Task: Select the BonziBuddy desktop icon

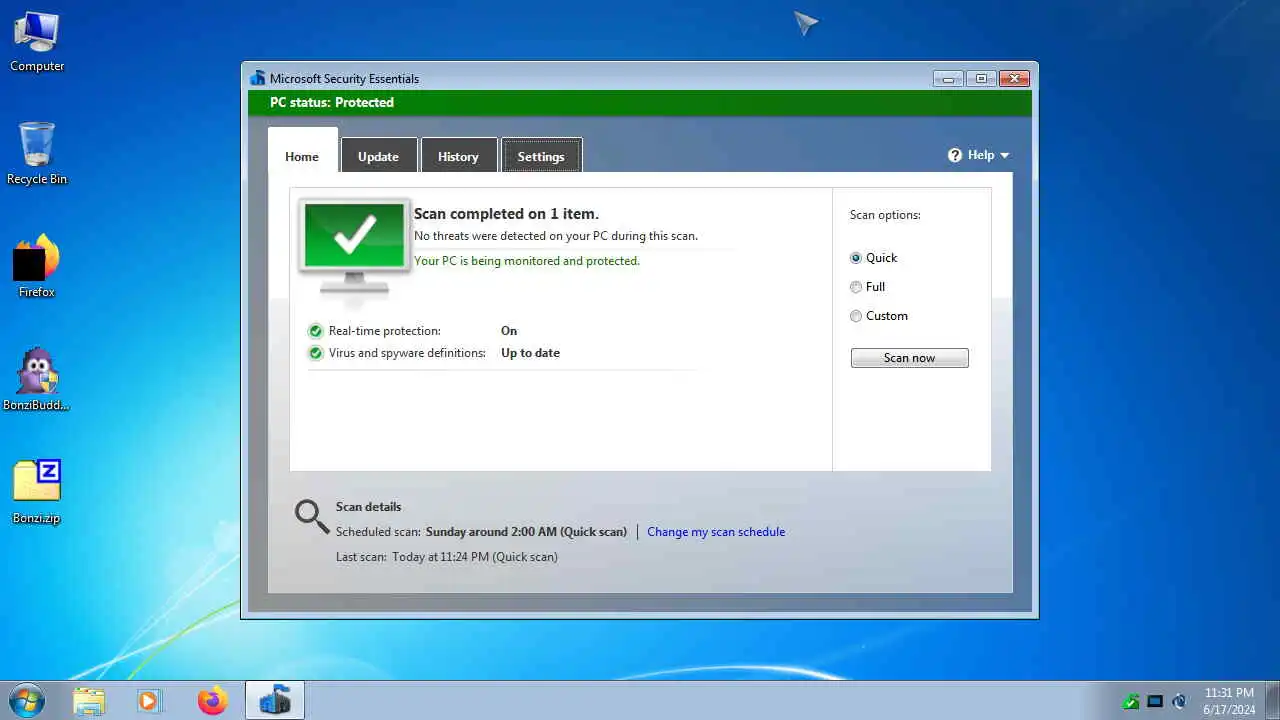Action: point(37,379)
